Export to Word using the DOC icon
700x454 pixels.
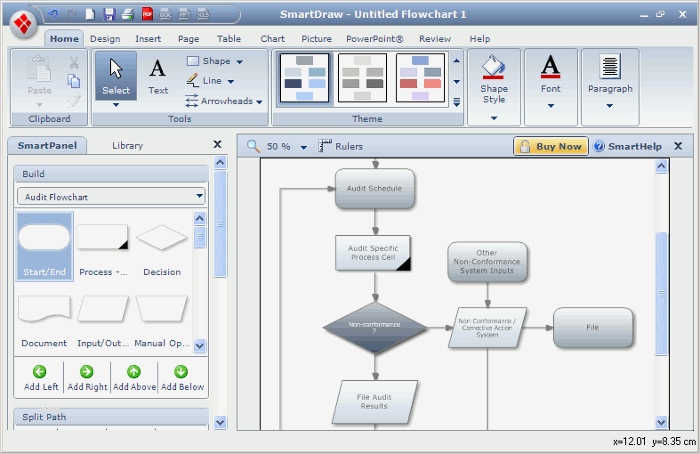[166, 14]
